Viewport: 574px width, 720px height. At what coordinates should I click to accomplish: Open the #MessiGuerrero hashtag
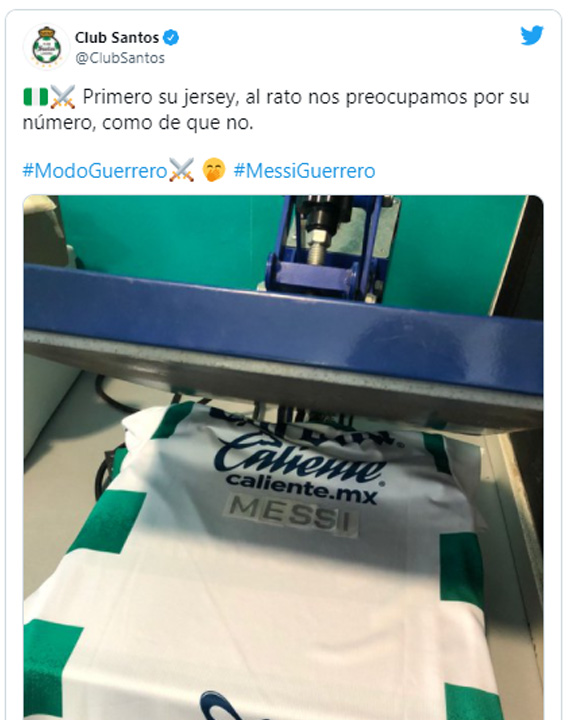click(x=304, y=171)
